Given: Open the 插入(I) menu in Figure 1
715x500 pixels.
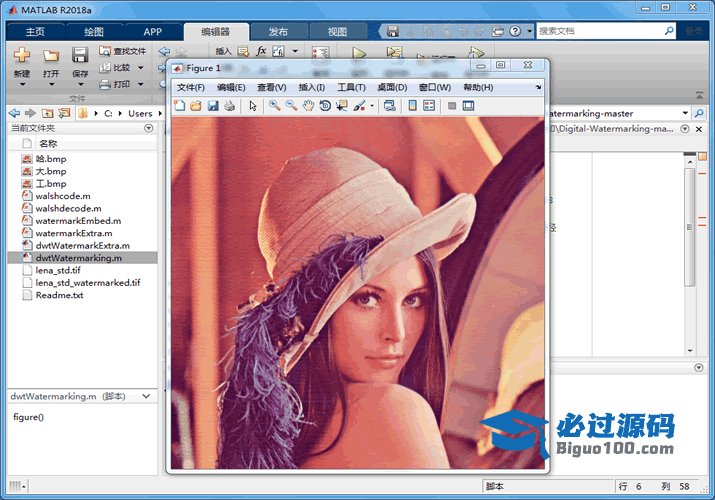Looking at the screenshot, I should [x=312, y=87].
